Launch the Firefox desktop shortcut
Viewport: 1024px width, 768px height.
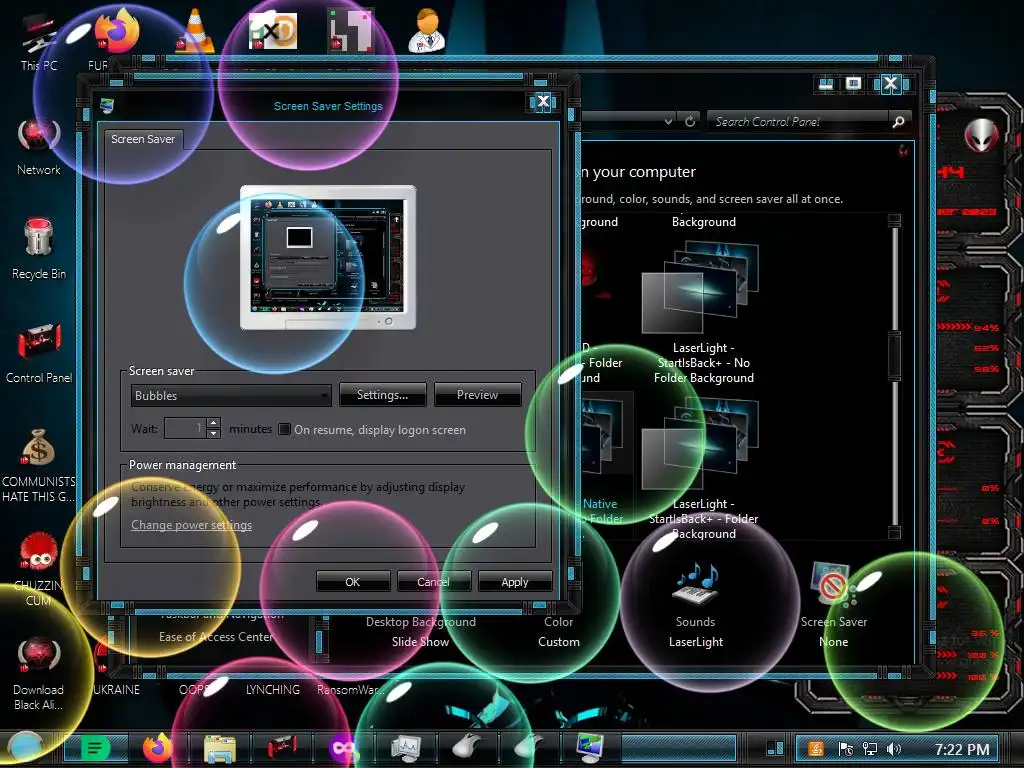tap(115, 33)
